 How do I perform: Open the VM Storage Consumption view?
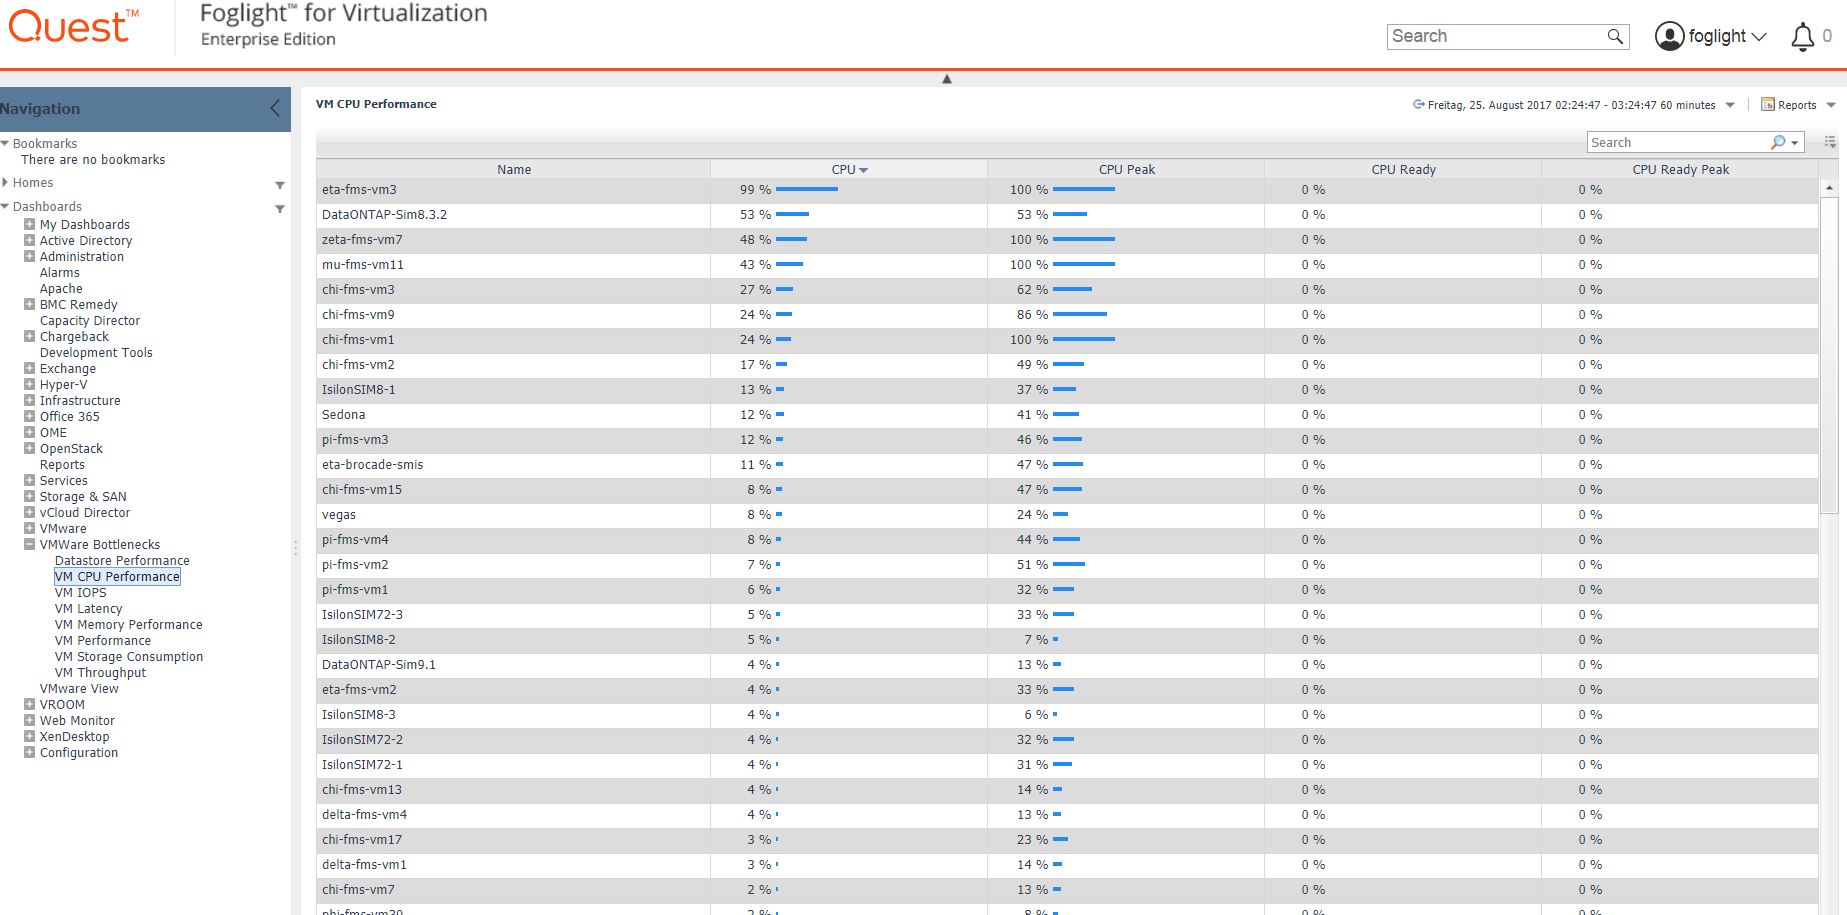click(129, 657)
